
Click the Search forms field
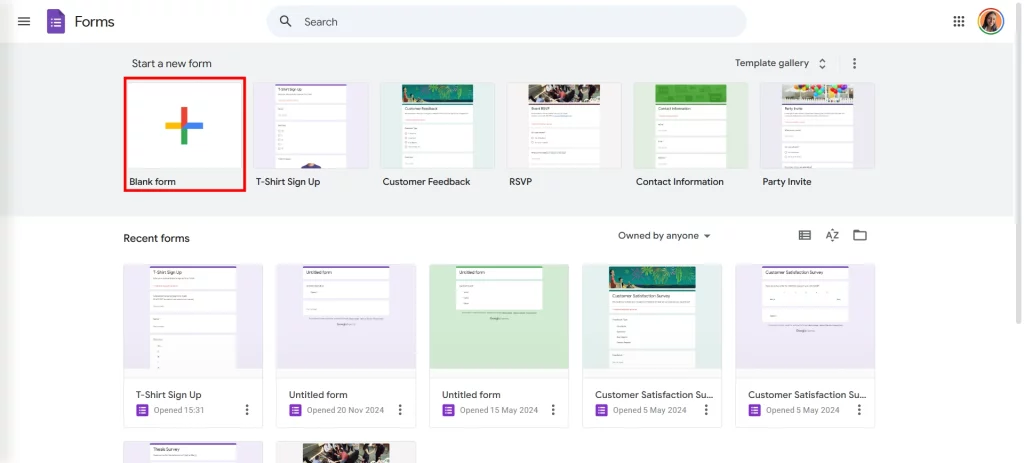506,21
